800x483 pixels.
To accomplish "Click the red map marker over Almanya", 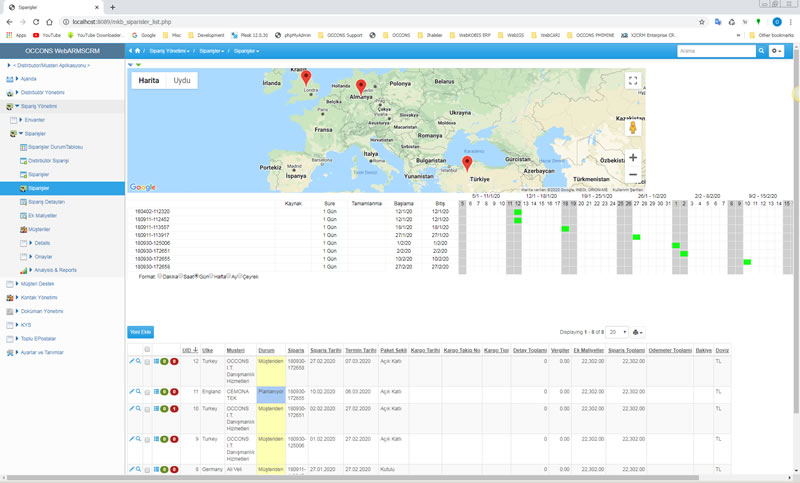I will point(361,87).
